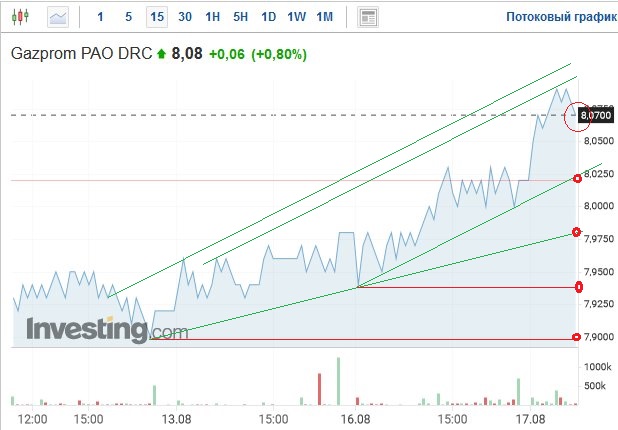Click the (+0,80%) percent change
Image resolution: width=618 pixels, height=430 pixels.
pyautogui.click(x=279, y=54)
